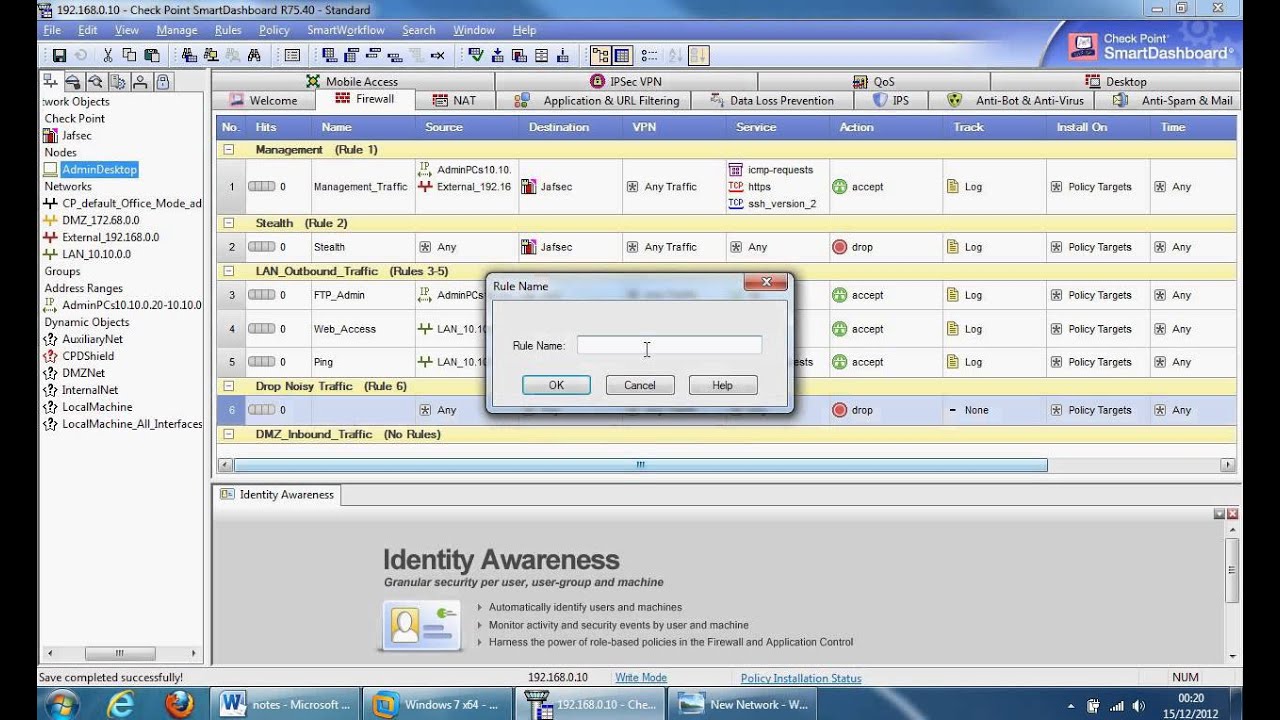Select the Servers and OPSEC tree tab icon
The image size is (1280, 720).
tap(118, 81)
